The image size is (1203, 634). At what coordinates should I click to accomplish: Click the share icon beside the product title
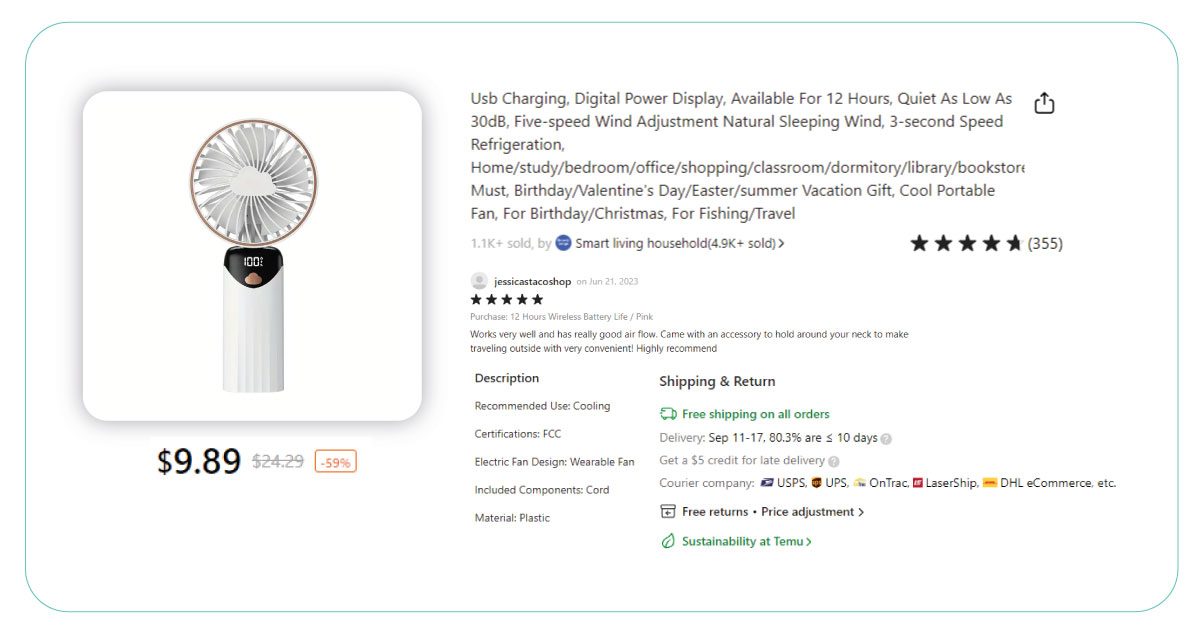[x=1044, y=103]
